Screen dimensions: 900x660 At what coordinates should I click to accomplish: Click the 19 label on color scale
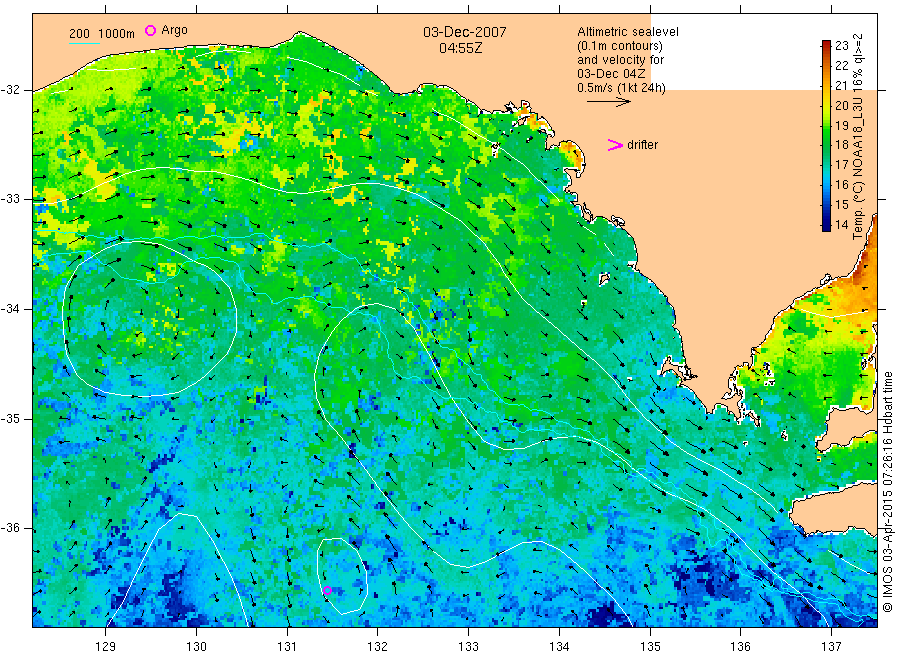(x=841, y=125)
